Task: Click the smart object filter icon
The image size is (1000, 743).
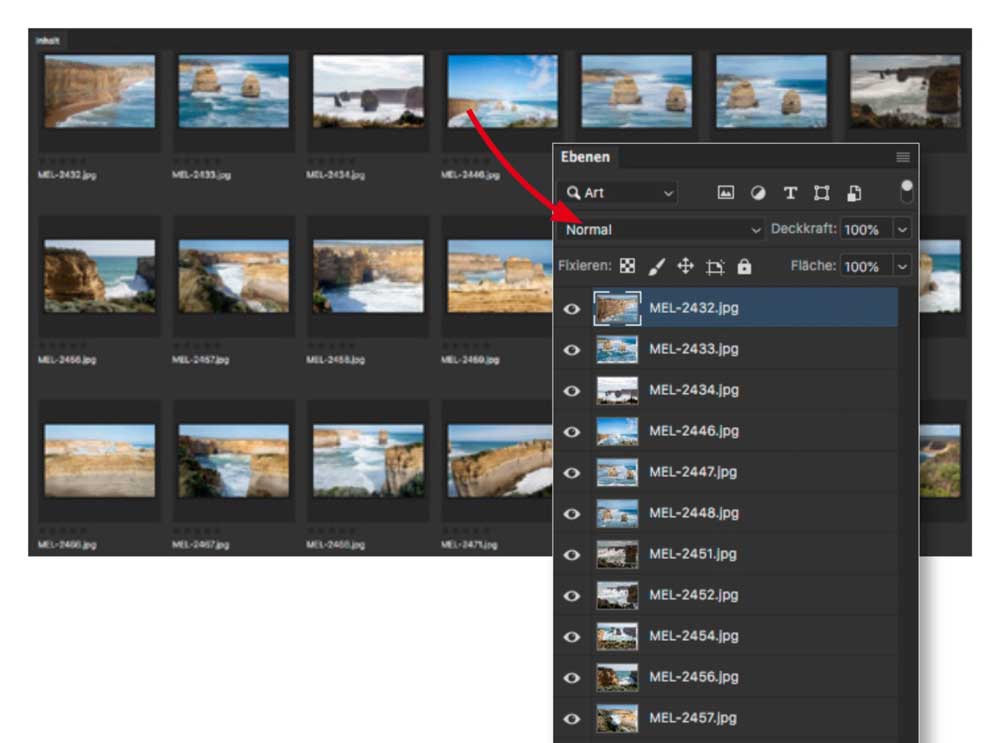Action: coord(855,193)
